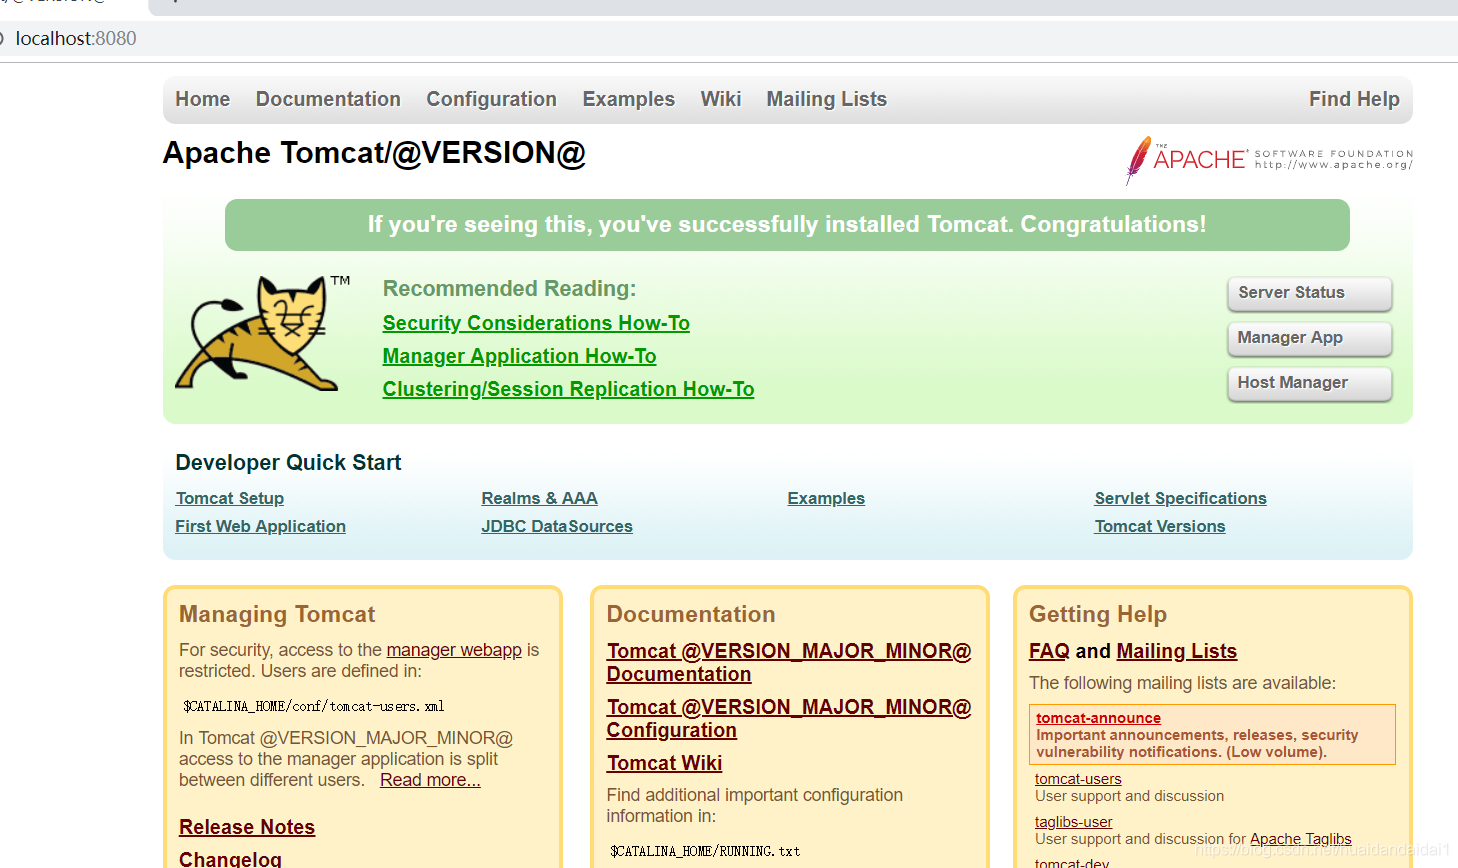Visit the Tomcat Wiki link
Image resolution: width=1458 pixels, height=868 pixels.
click(664, 763)
